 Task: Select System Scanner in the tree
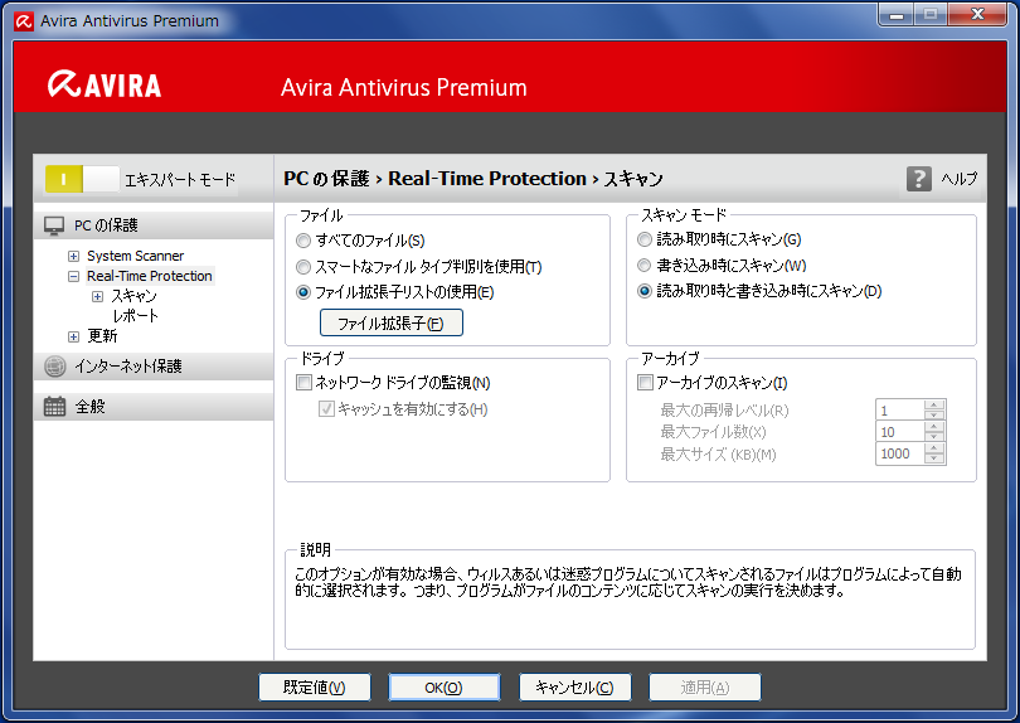135,256
